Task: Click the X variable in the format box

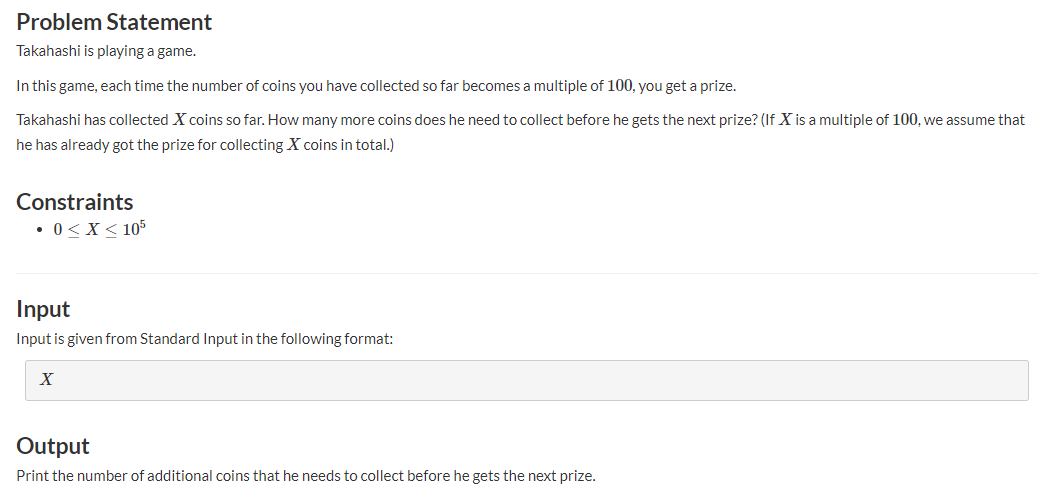Action: 46,380
